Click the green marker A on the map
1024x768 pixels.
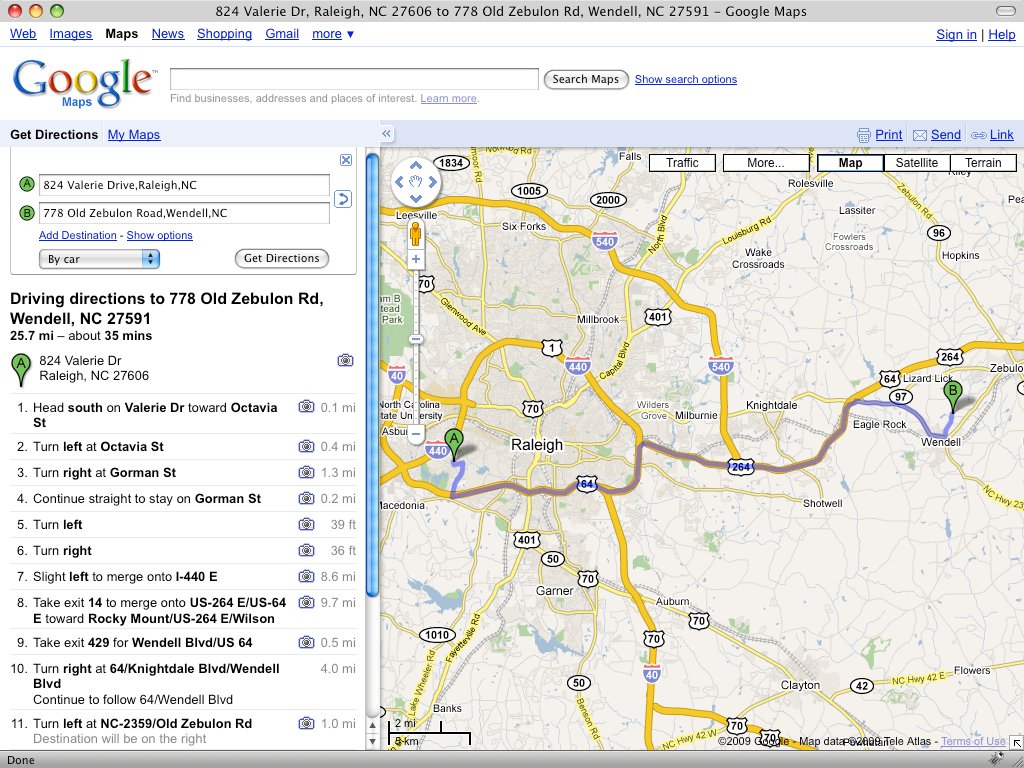[x=454, y=444]
